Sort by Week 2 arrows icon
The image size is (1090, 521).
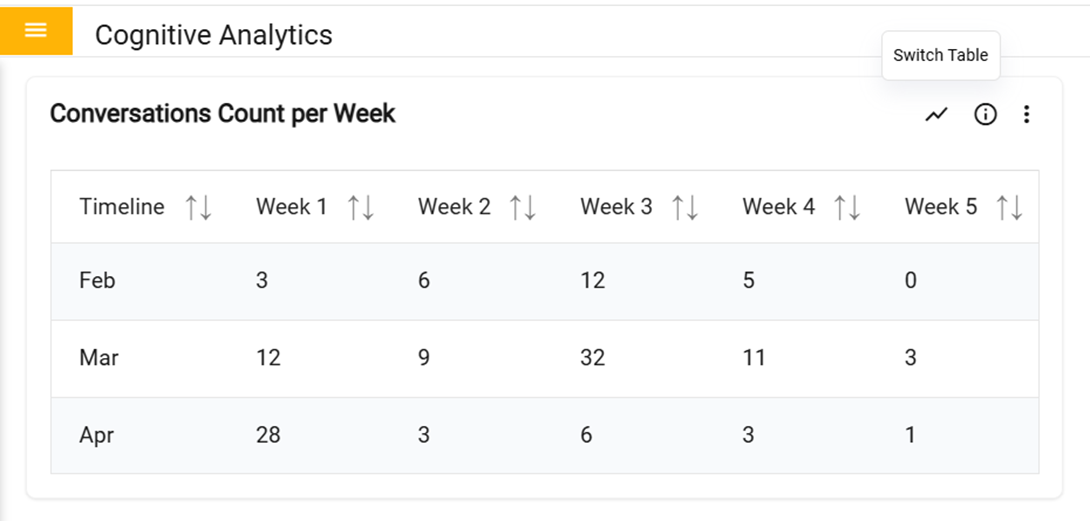click(x=523, y=207)
